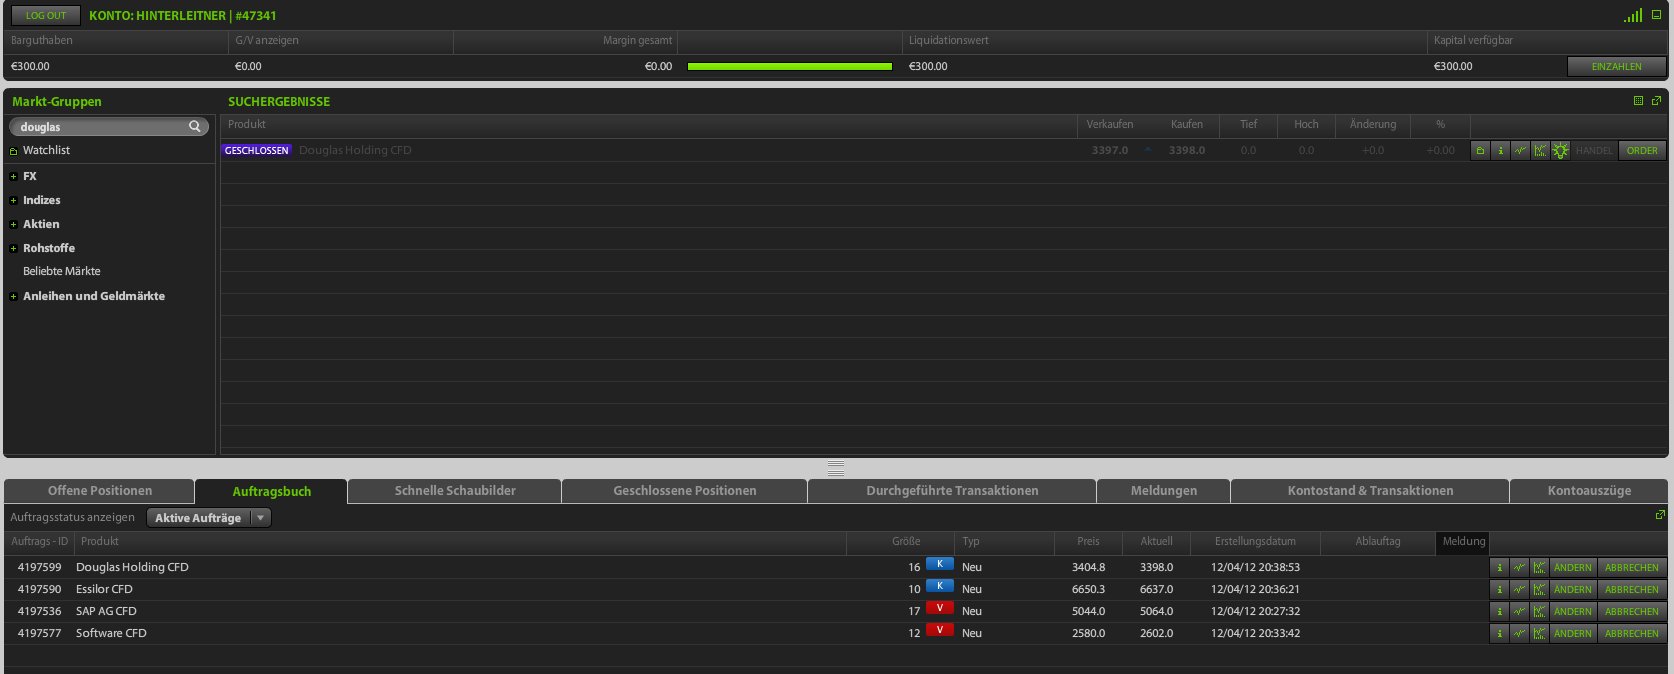Open info icon for Douglas Holding search result
Image resolution: width=1674 pixels, height=674 pixels.
pos(1500,151)
